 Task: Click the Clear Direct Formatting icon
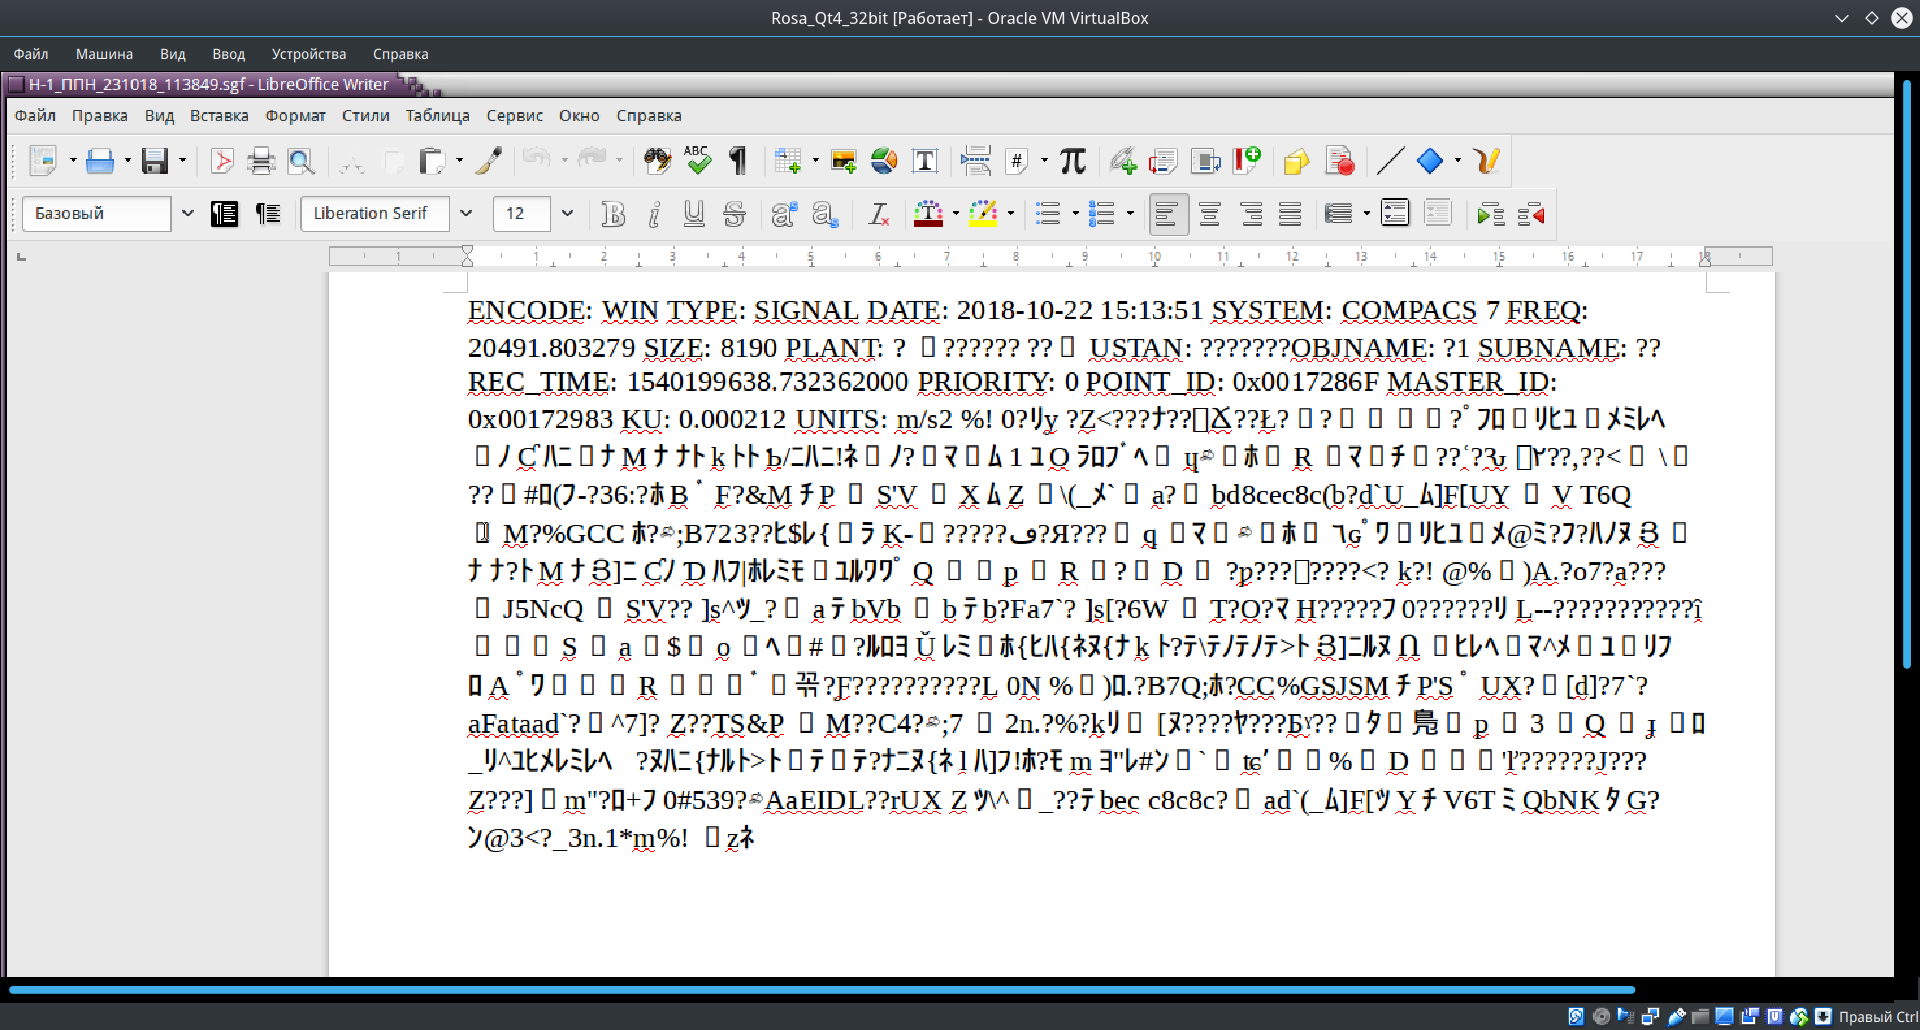click(x=878, y=214)
